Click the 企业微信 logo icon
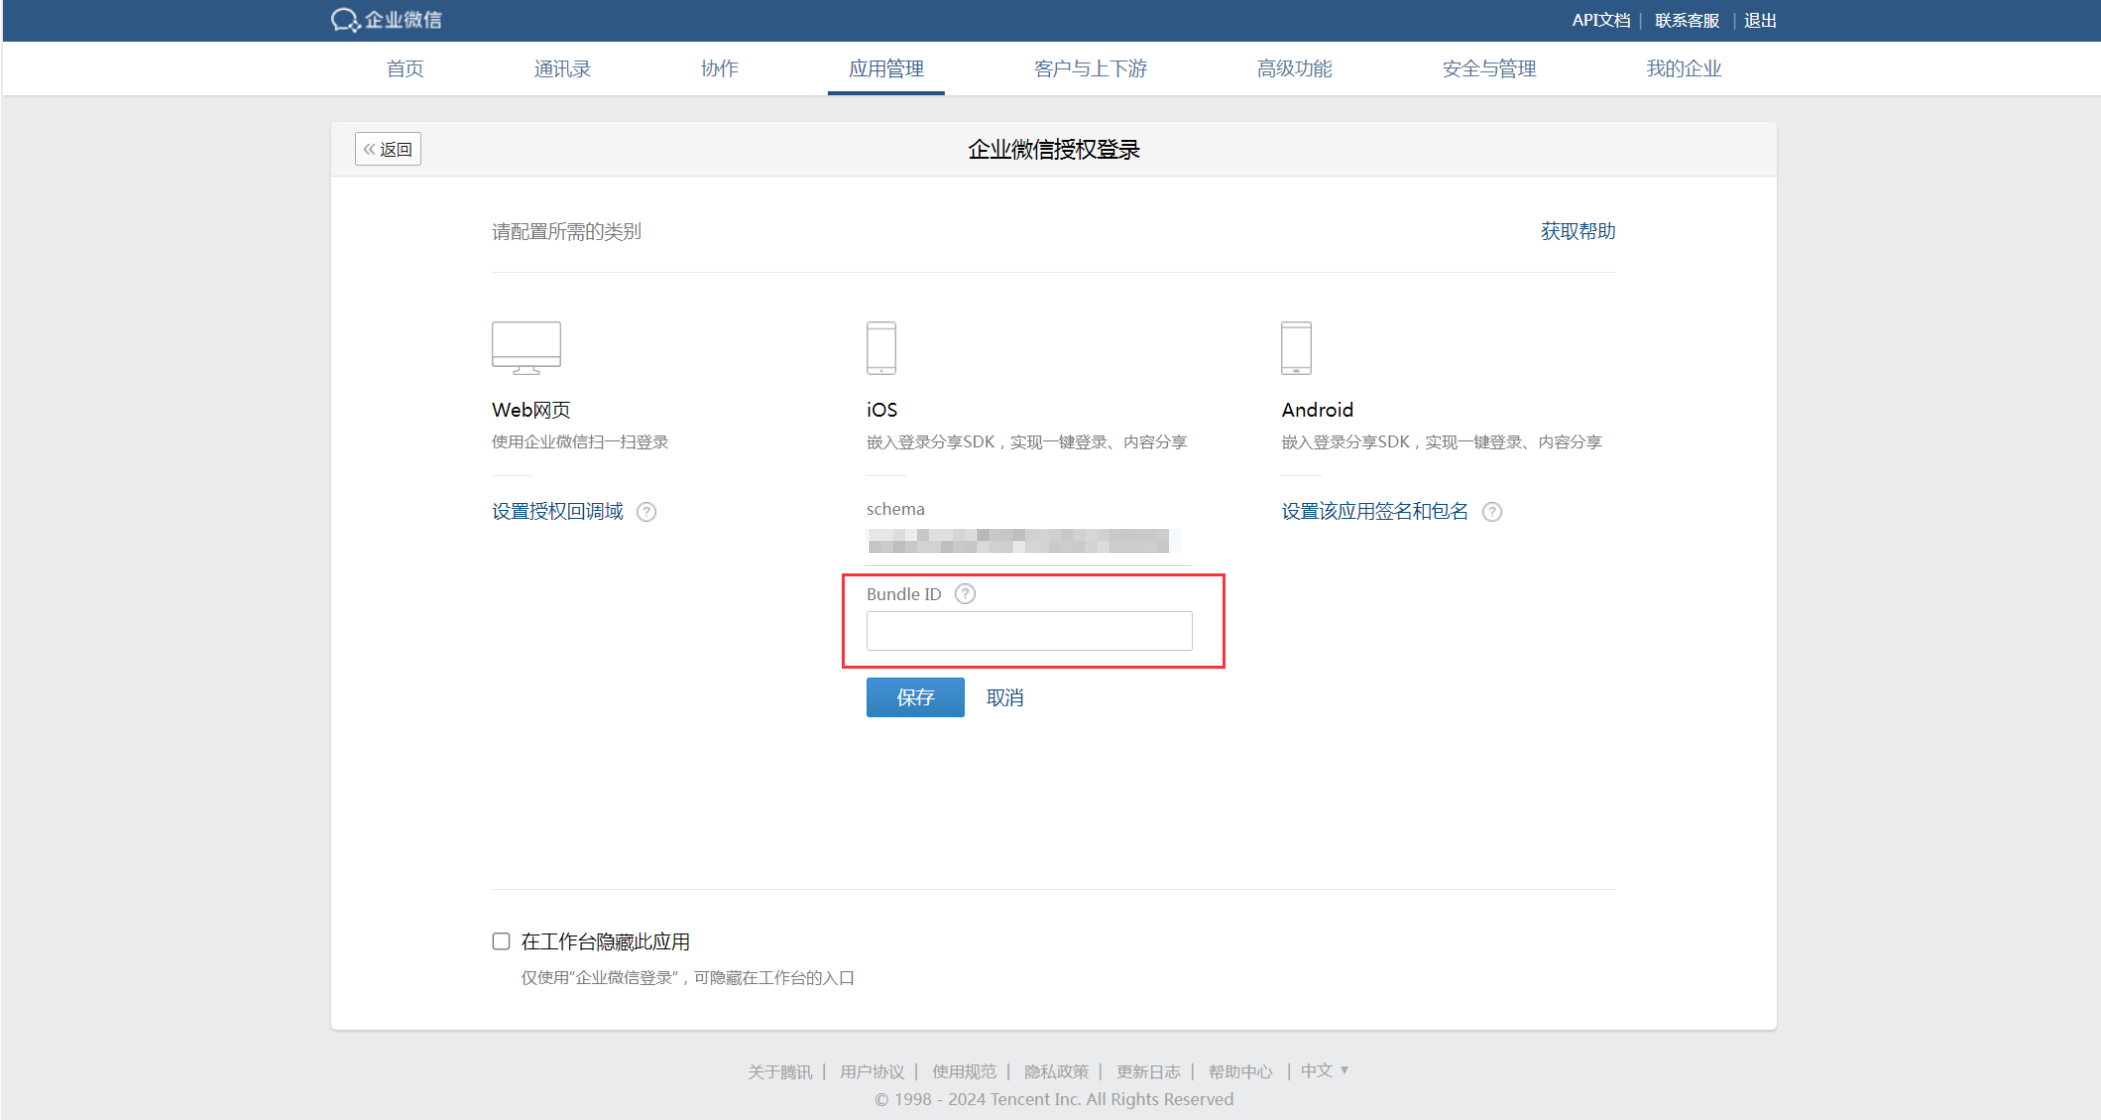This screenshot has height=1120, width=2101. tap(345, 20)
